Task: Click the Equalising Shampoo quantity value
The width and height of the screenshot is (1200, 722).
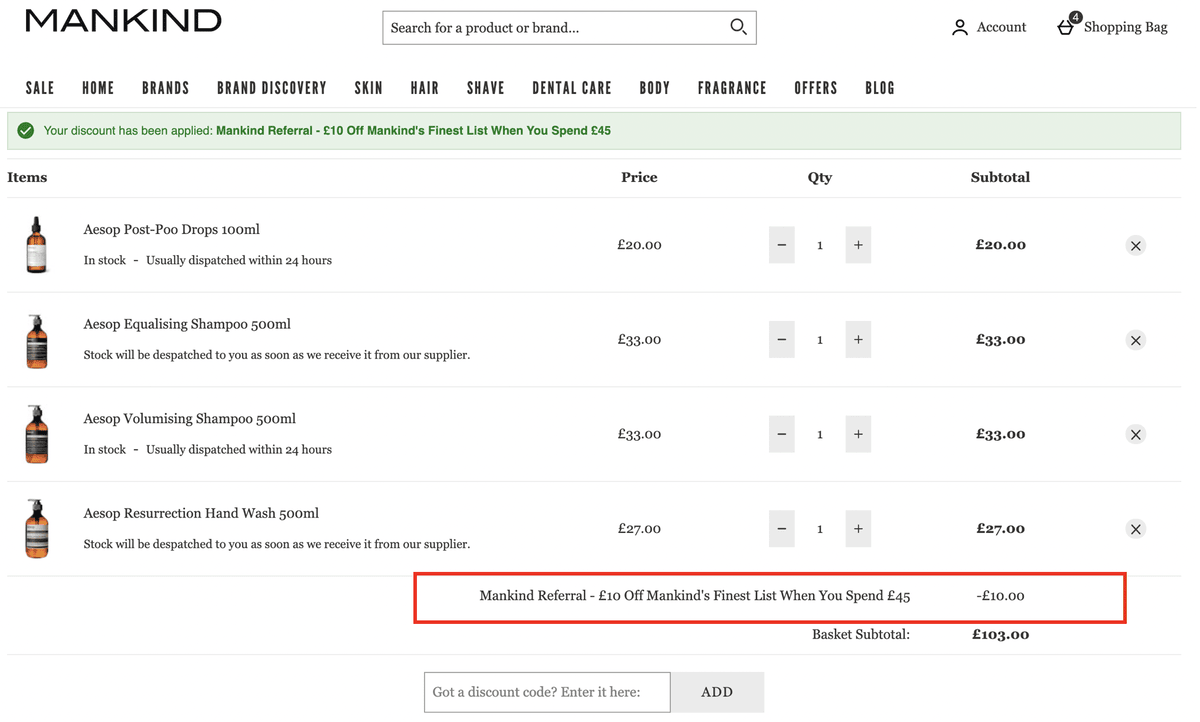Action: click(x=820, y=340)
